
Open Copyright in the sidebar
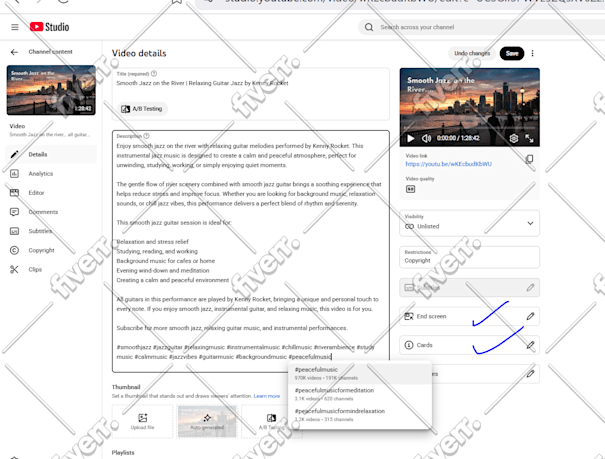point(51,250)
